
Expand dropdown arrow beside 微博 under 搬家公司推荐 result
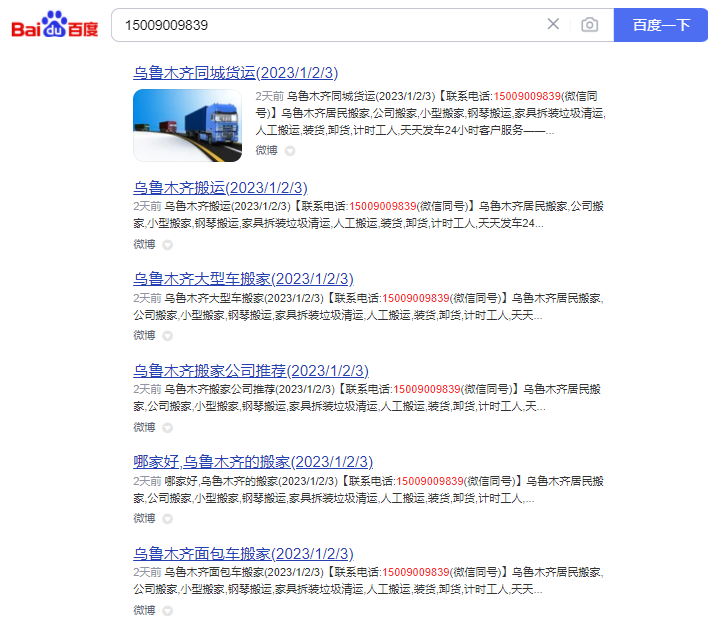point(168,427)
